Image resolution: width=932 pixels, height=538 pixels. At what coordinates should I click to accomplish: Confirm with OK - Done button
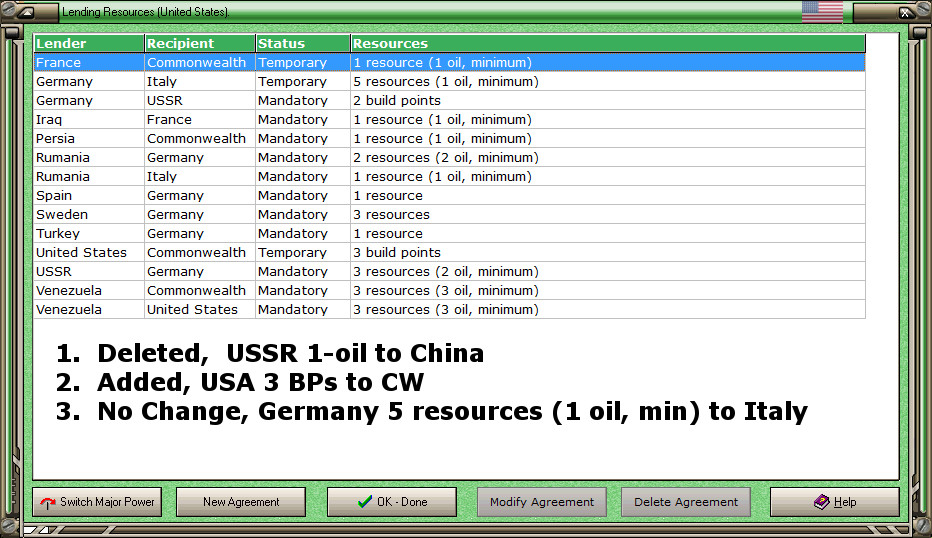pos(392,502)
